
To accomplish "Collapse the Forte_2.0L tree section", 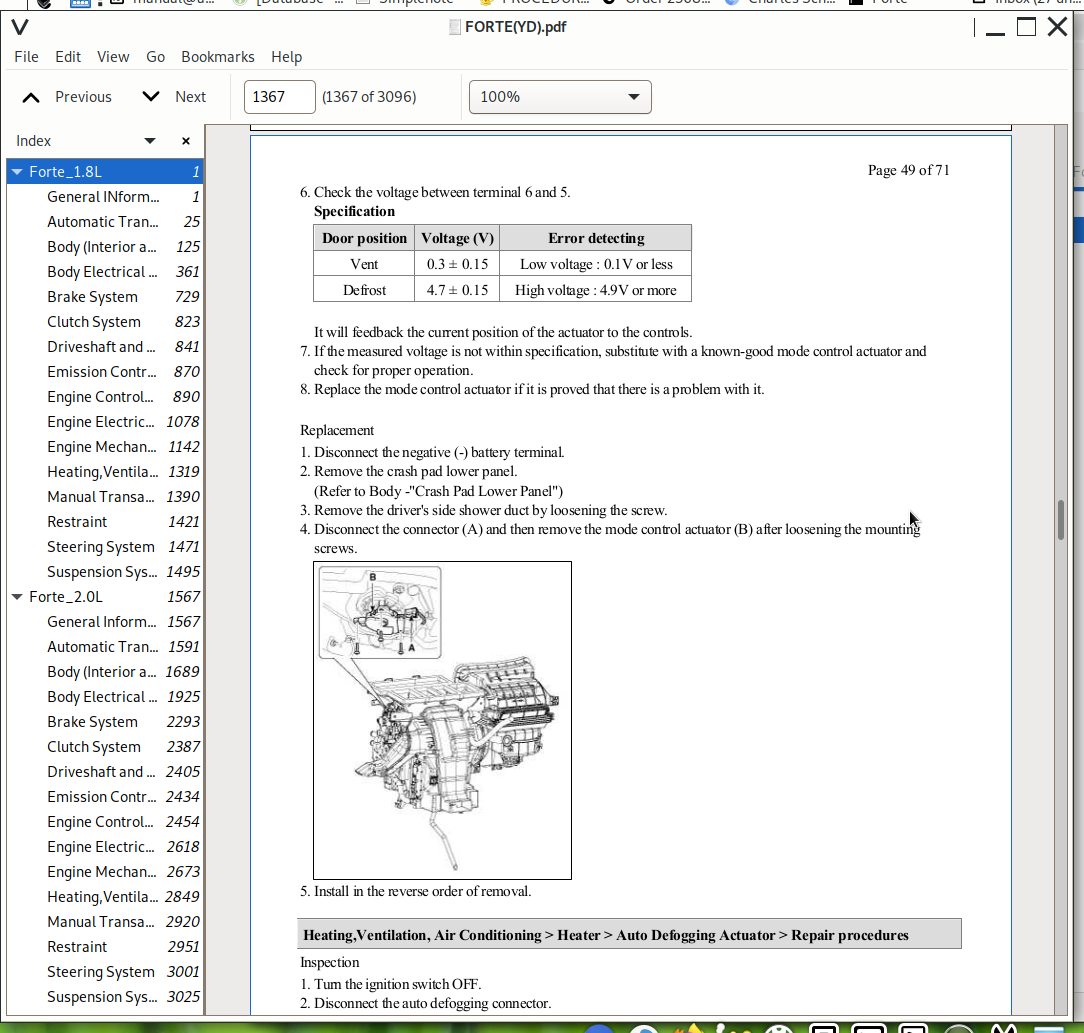I will [x=17, y=597].
